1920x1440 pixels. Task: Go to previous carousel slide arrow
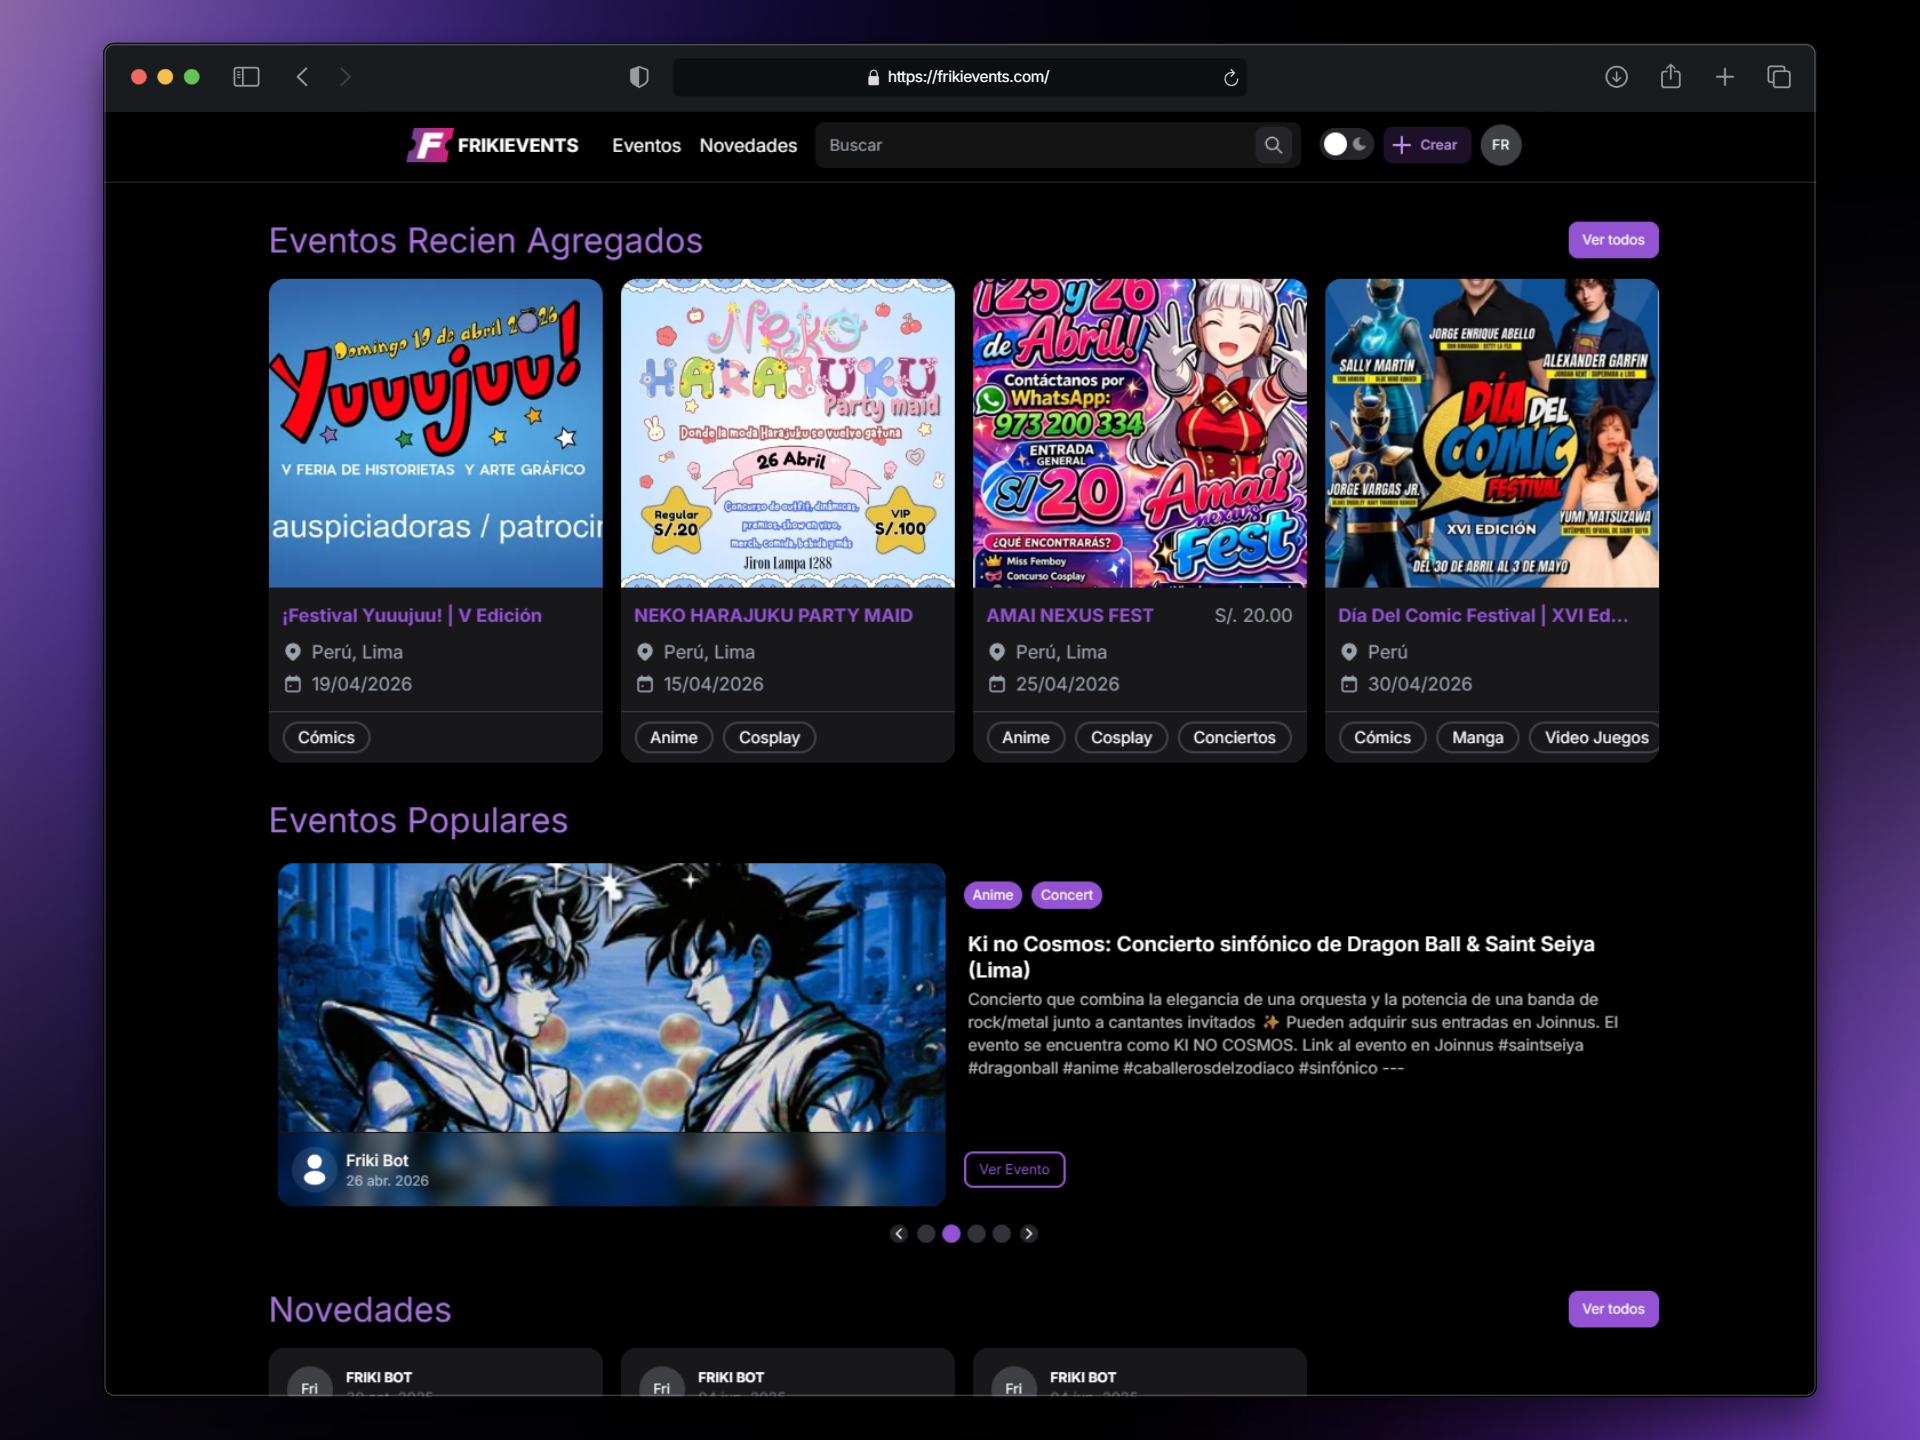pos(899,1234)
